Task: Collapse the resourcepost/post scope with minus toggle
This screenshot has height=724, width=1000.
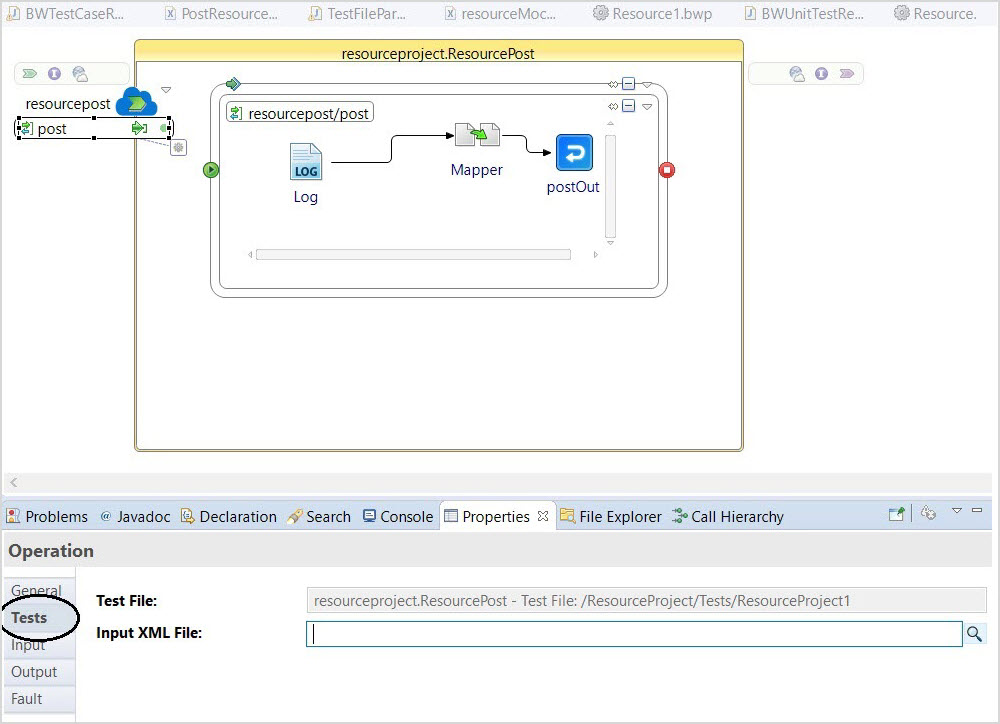Action: tap(628, 106)
